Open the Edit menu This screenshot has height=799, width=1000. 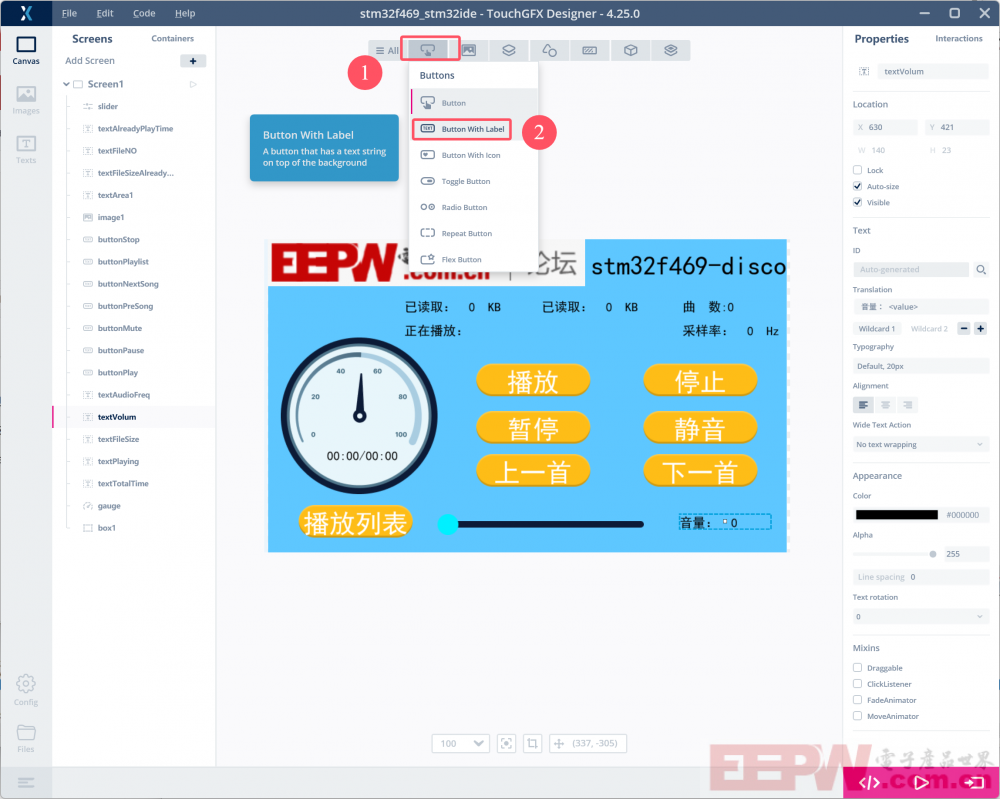tap(105, 13)
